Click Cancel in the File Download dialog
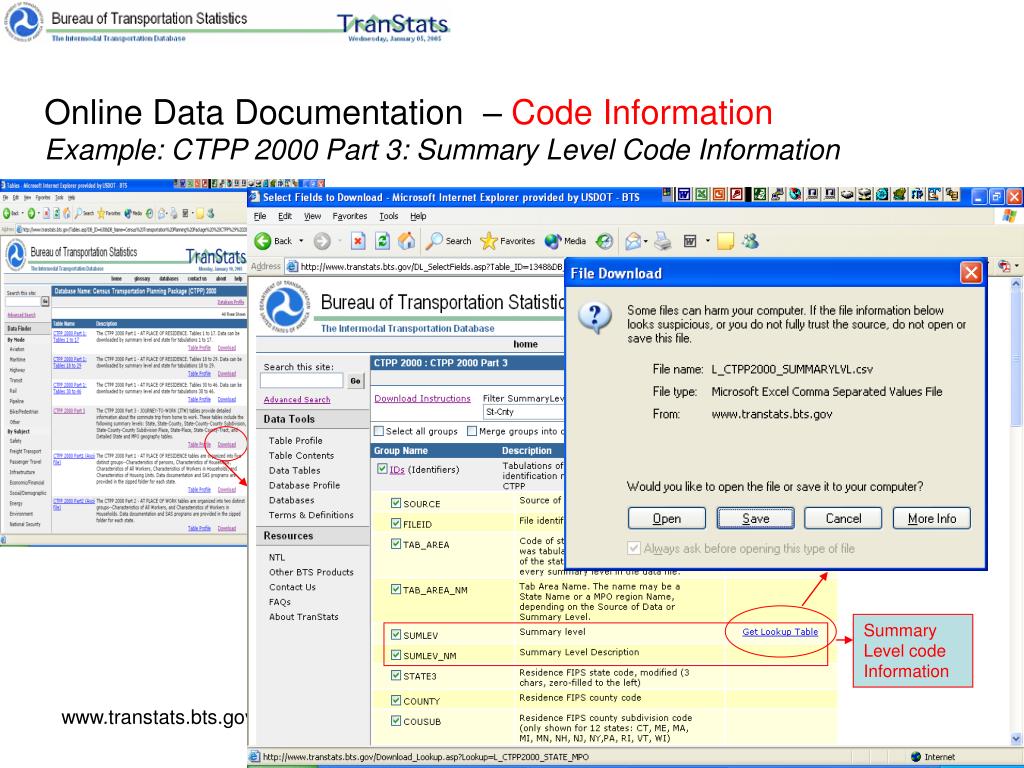 843,519
